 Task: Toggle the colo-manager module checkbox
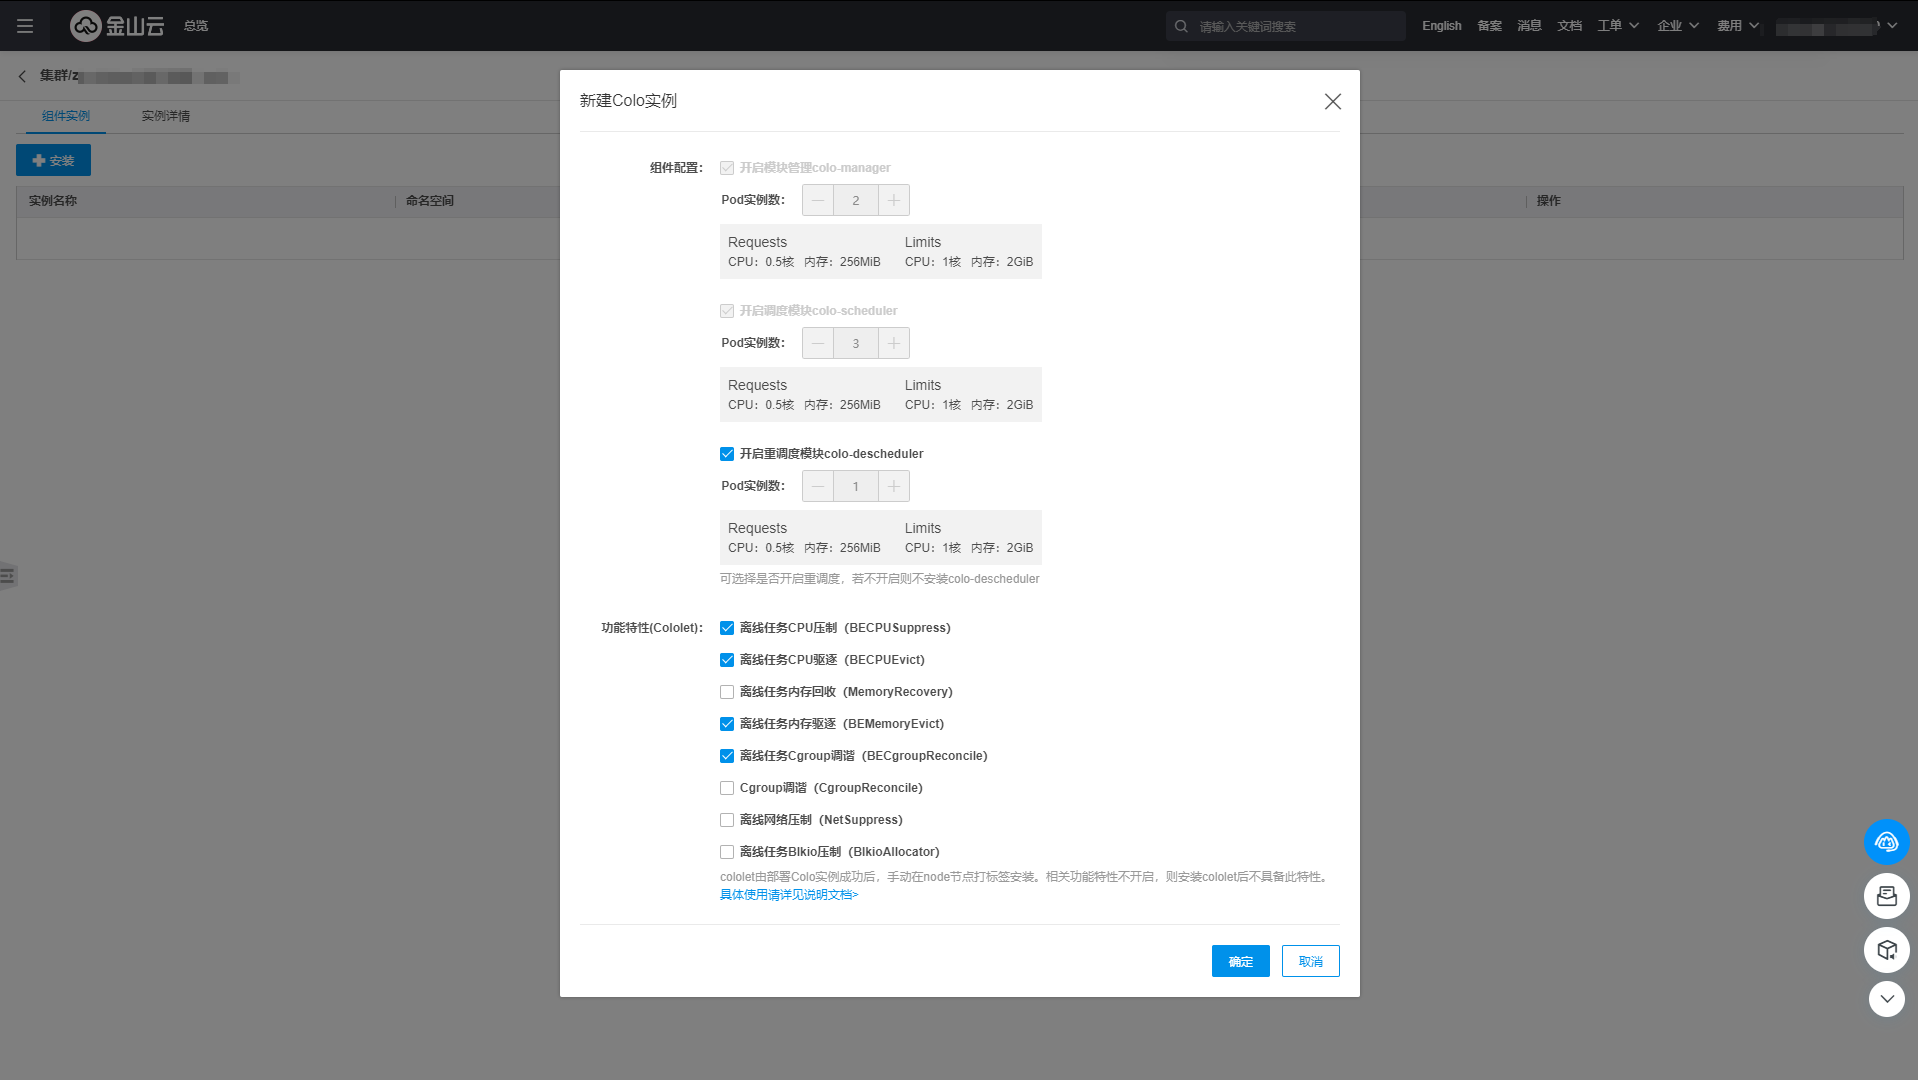pos(727,168)
